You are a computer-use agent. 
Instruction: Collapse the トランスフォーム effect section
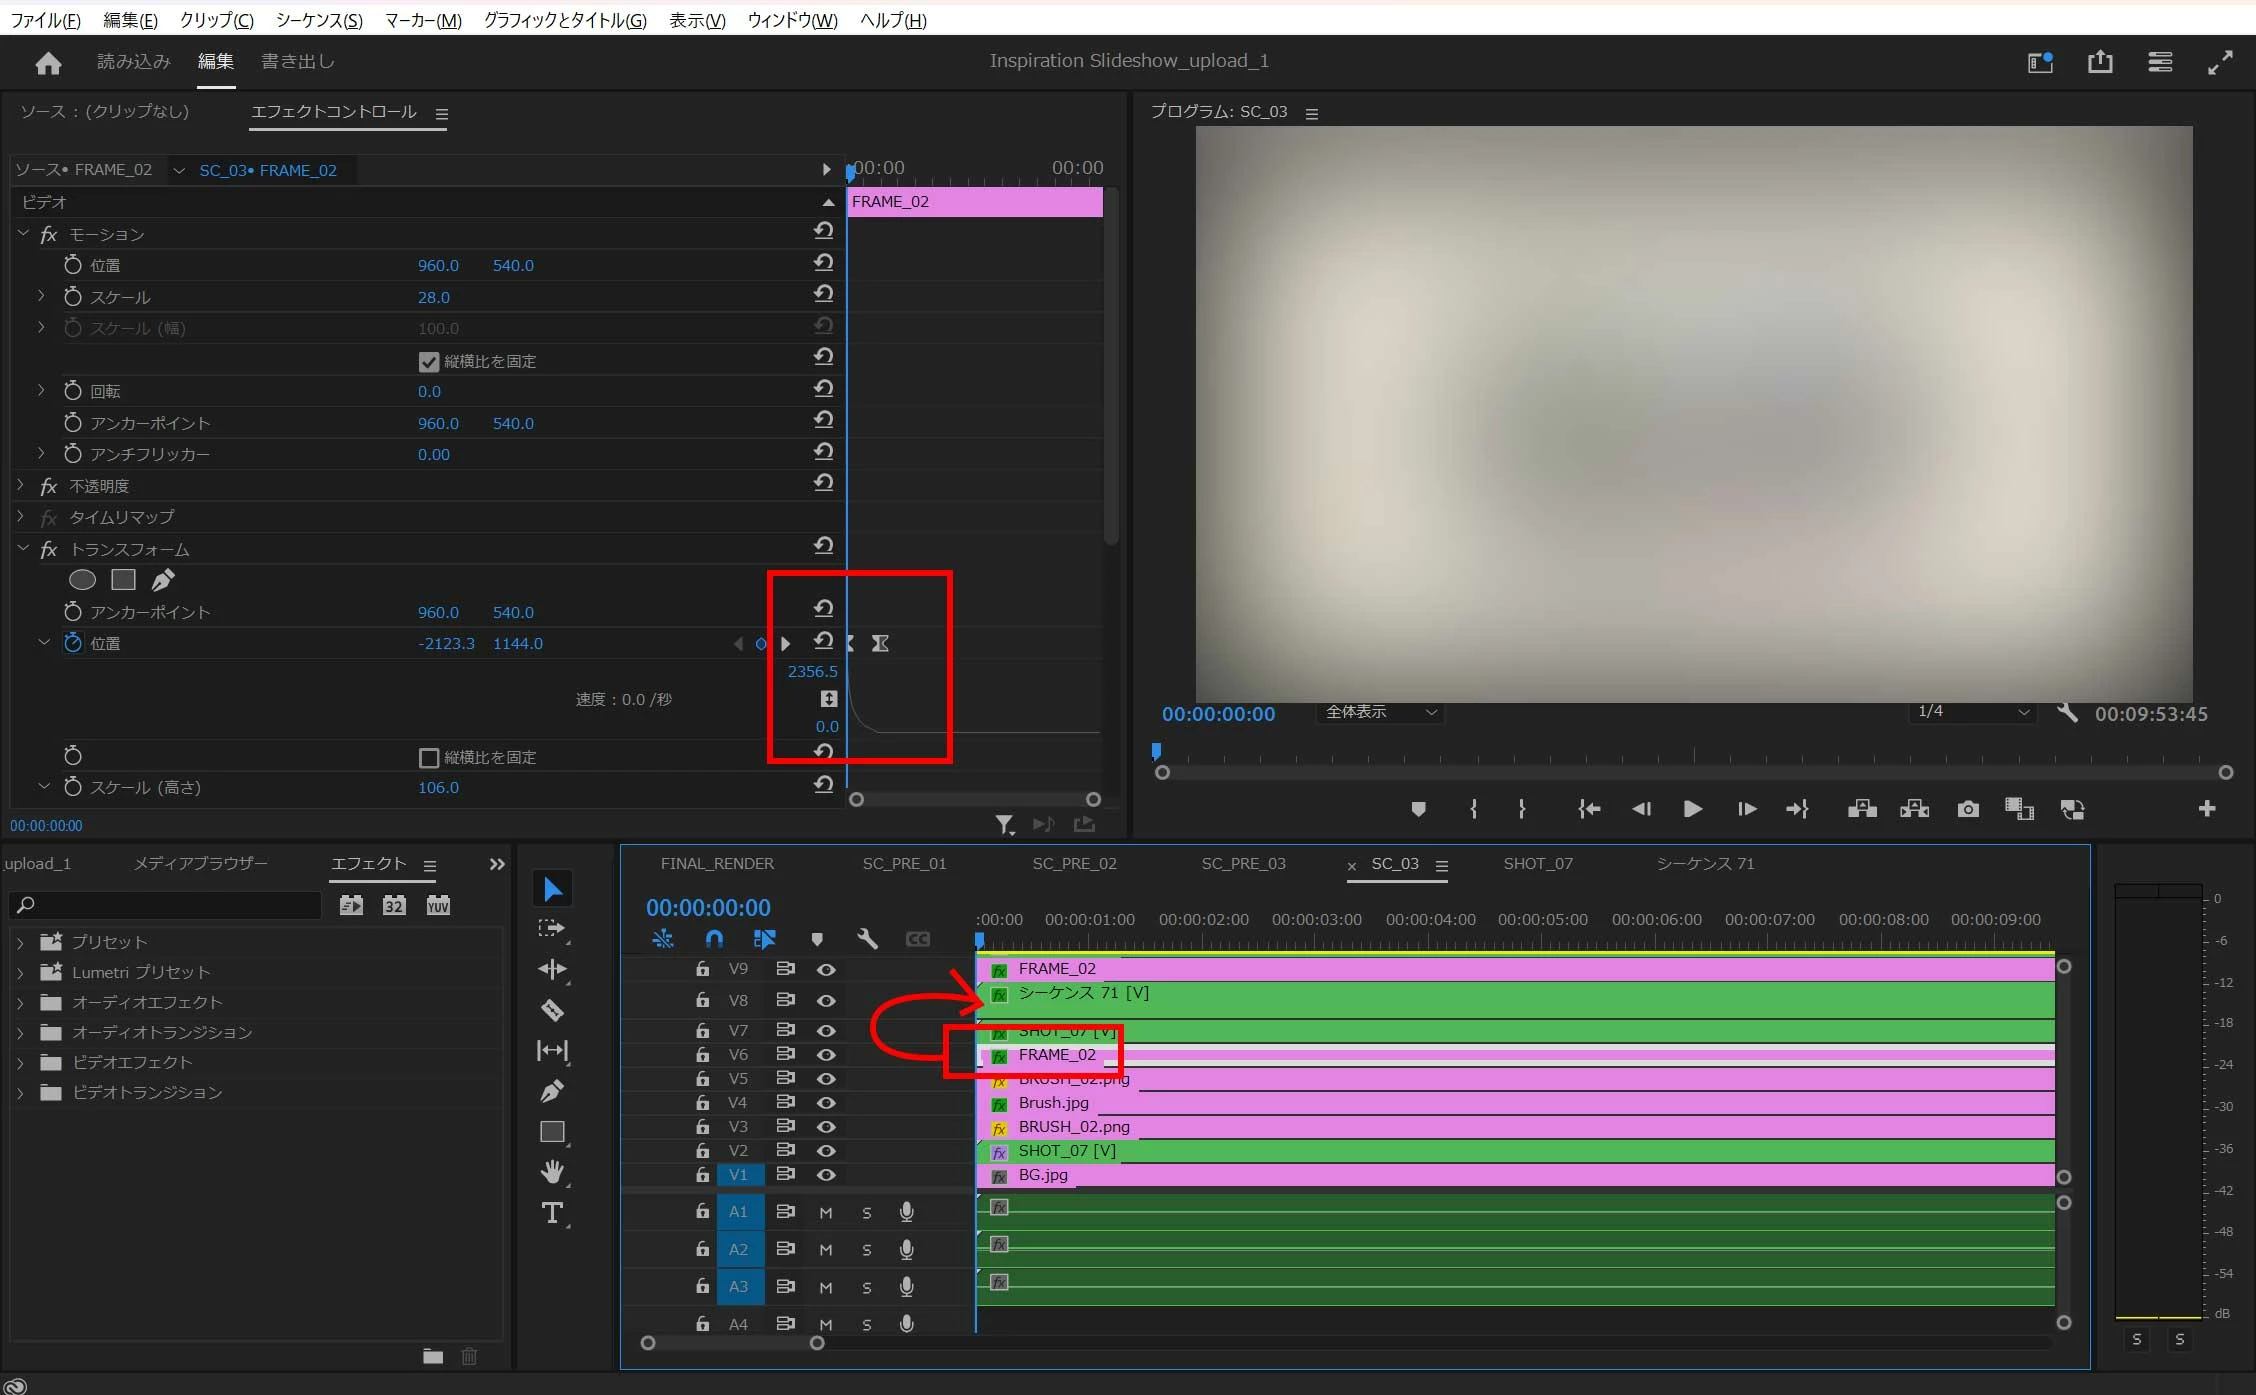click(x=23, y=548)
